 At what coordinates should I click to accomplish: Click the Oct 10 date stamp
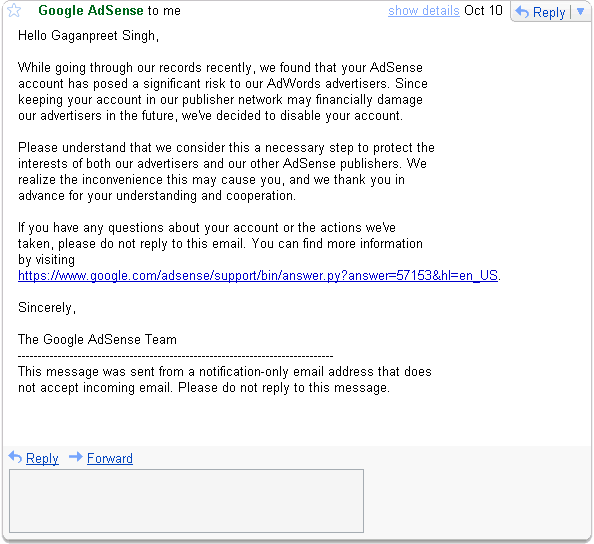[x=483, y=11]
